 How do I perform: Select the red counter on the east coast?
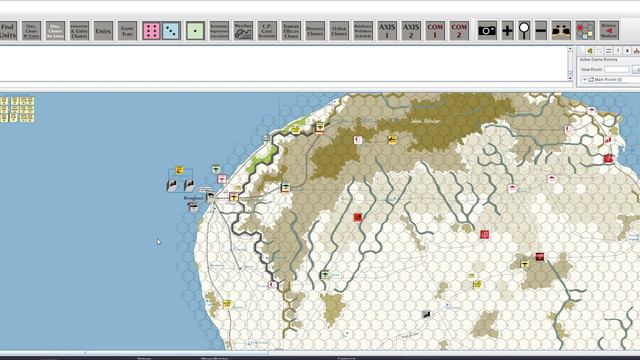tap(609, 158)
